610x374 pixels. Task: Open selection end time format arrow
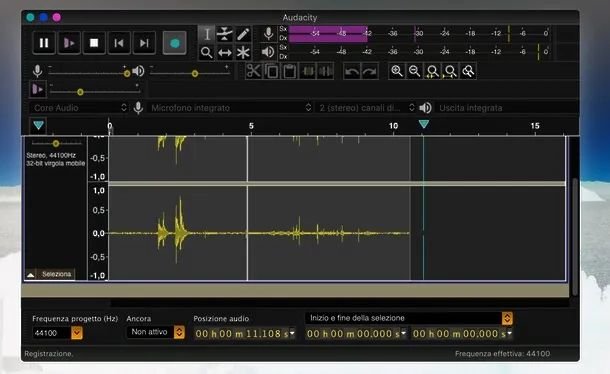pyautogui.click(x=509, y=334)
